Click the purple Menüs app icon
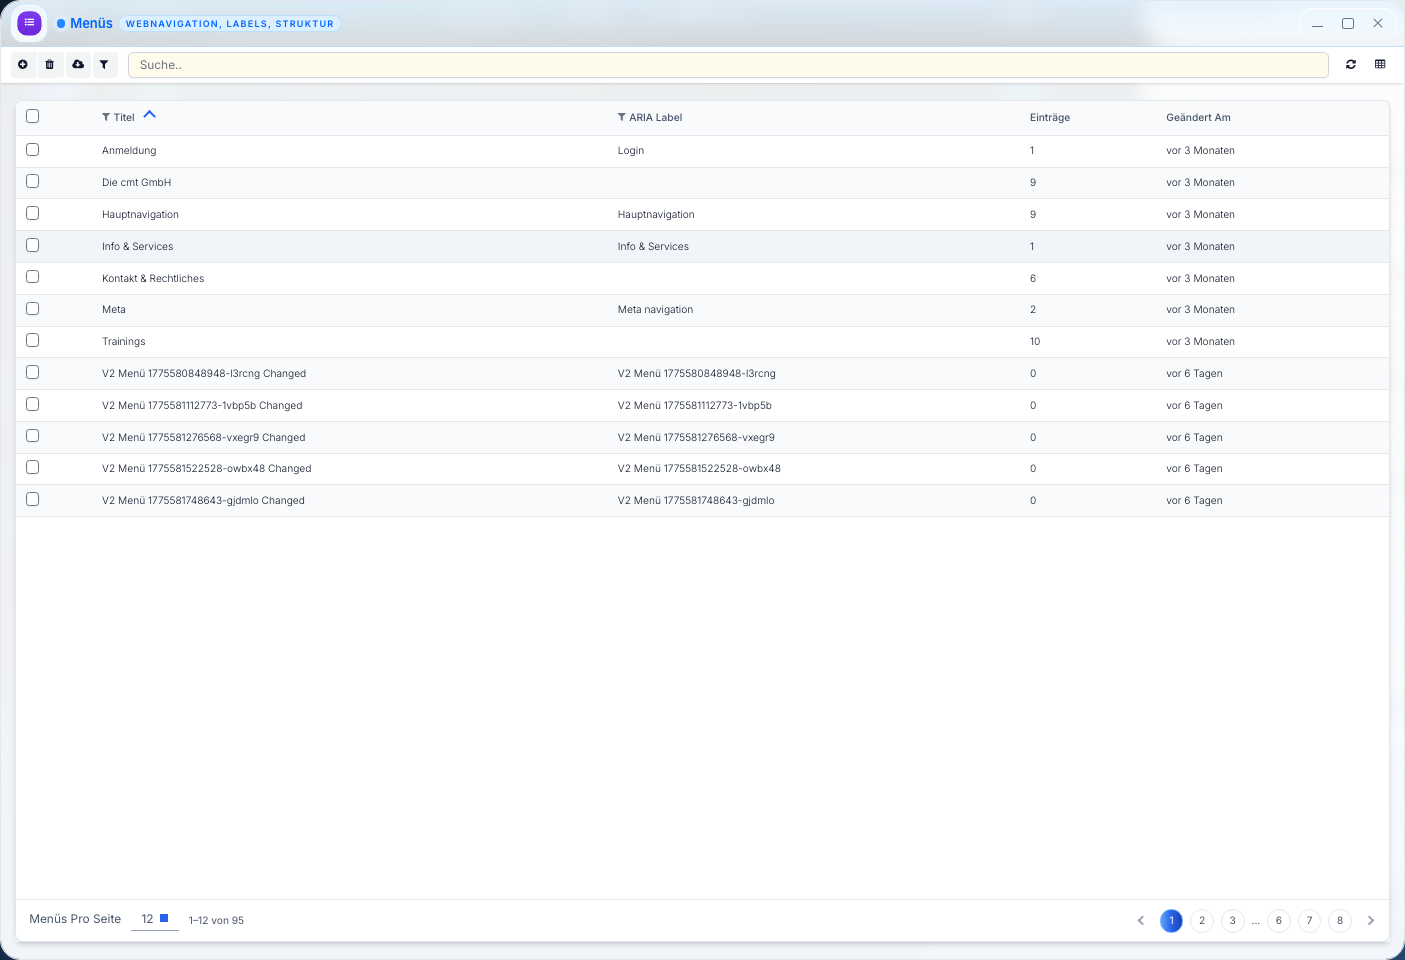The height and width of the screenshot is (960, 1405). point(30,23)
